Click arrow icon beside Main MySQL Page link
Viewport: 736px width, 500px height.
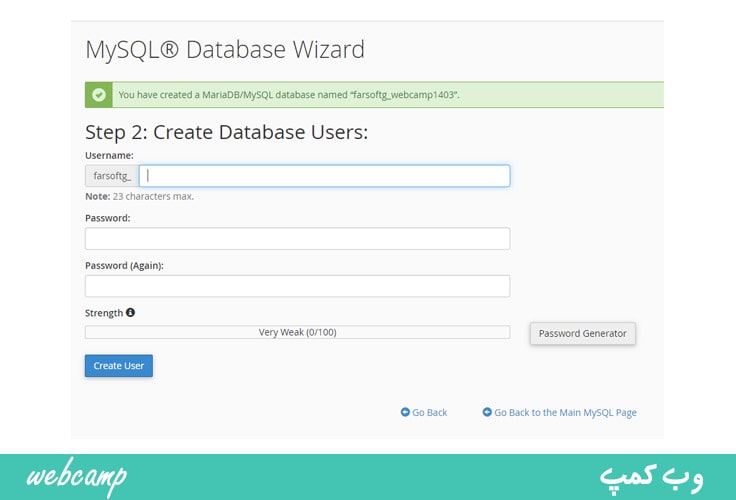[x=487, y=412]
